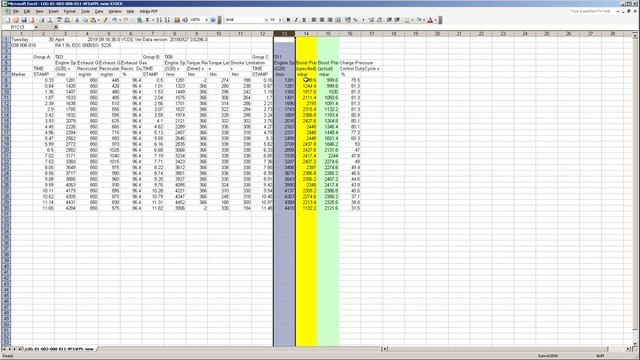Open Print Preview from toolbar
Screen dimensions: 640x360
(x=50, y=20)
